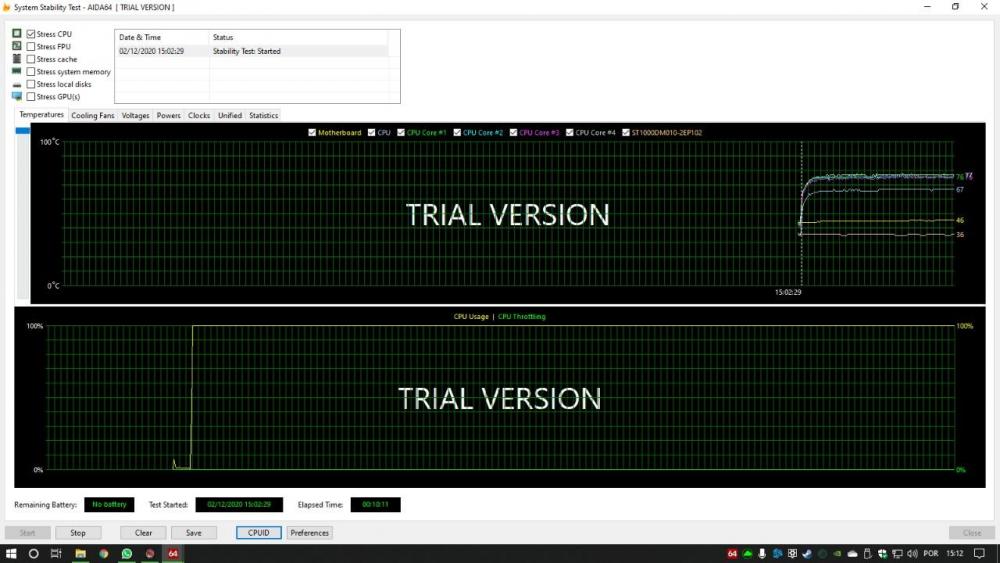
Task: Open the Preferences dialog
Action: (309, 533)
